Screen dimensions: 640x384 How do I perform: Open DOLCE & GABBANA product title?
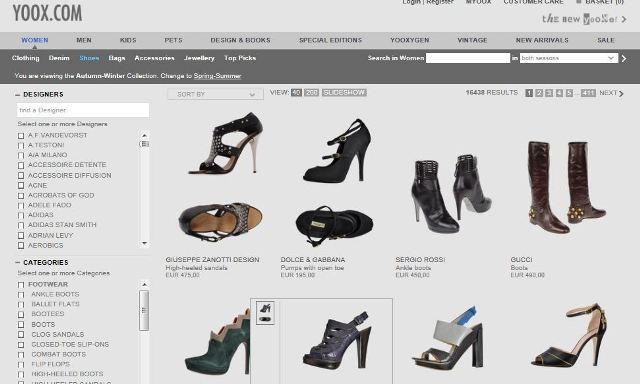(x=313, y=260)
